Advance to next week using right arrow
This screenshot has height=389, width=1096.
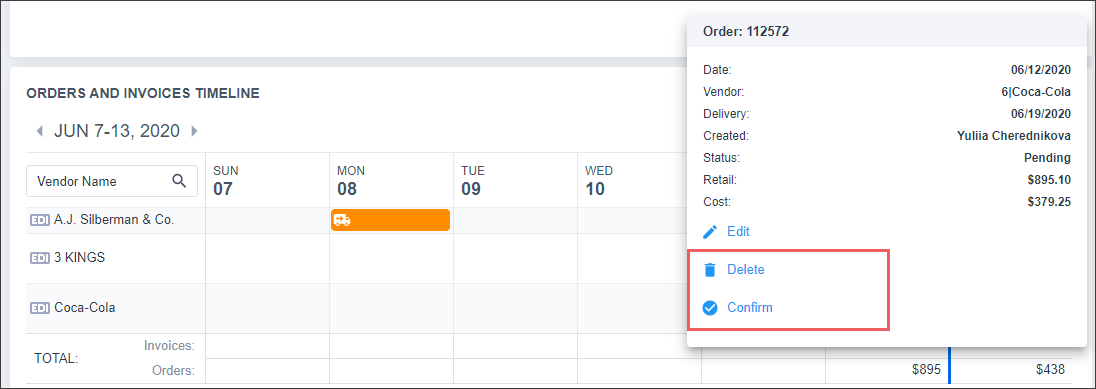click(194, 131)
